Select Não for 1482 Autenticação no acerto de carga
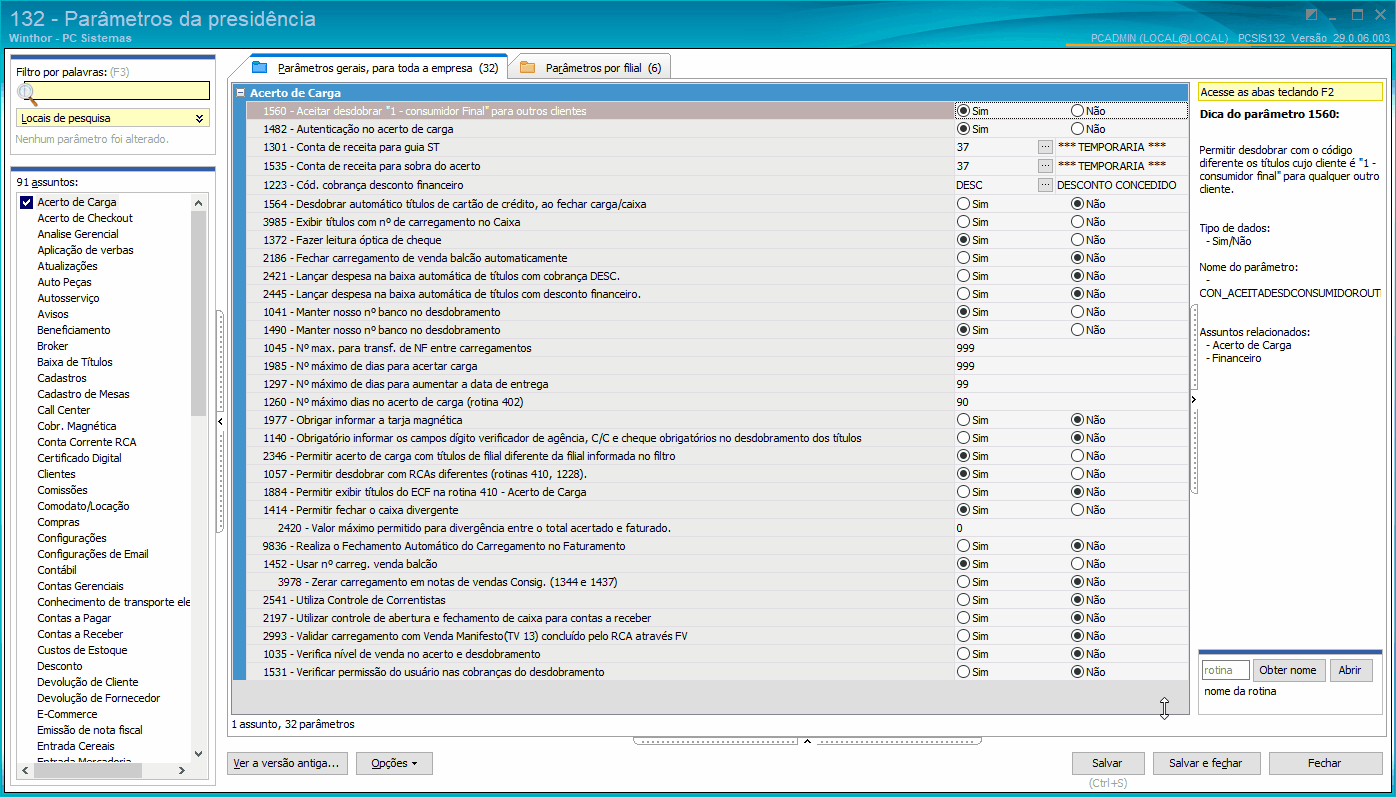This screenshot has height=797, width=1396. pos(1077,129)
